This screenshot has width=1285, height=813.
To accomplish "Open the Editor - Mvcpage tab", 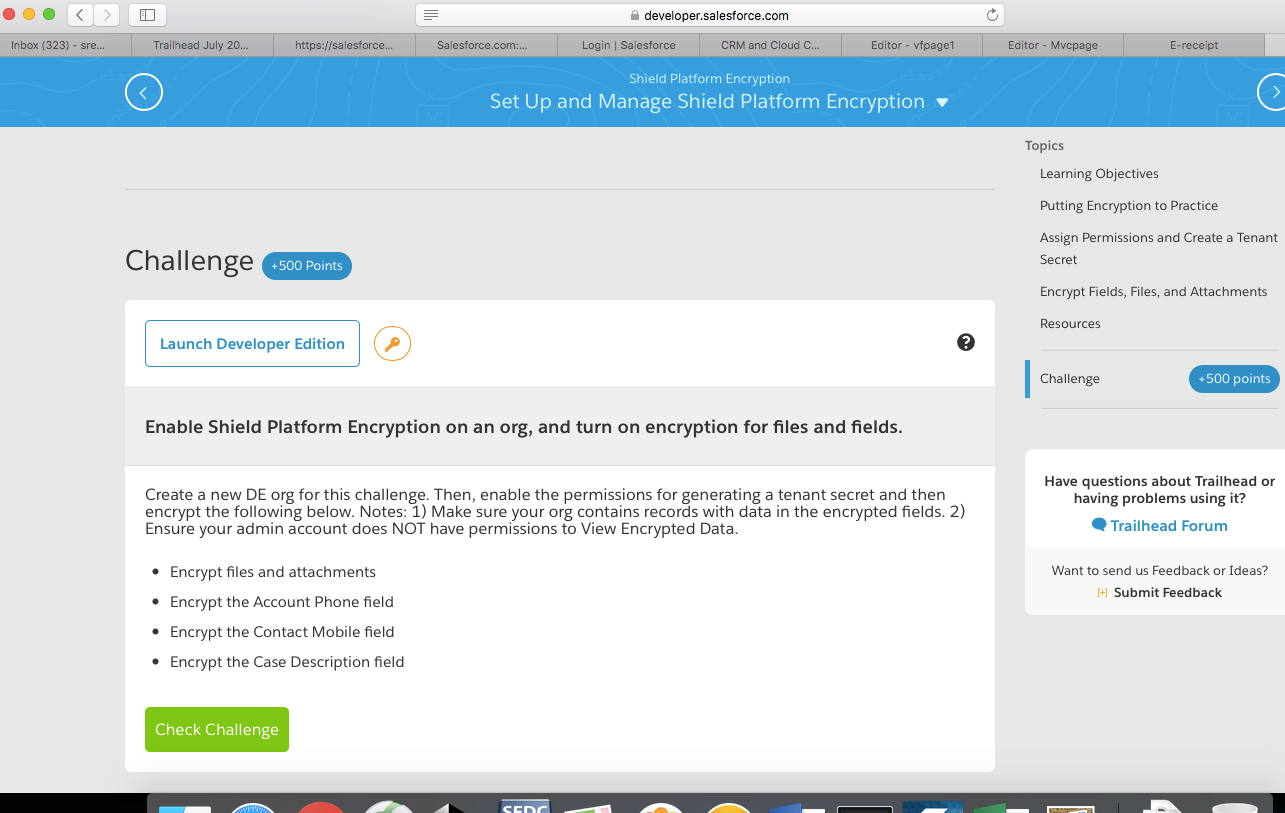I will click(1053, 45).
